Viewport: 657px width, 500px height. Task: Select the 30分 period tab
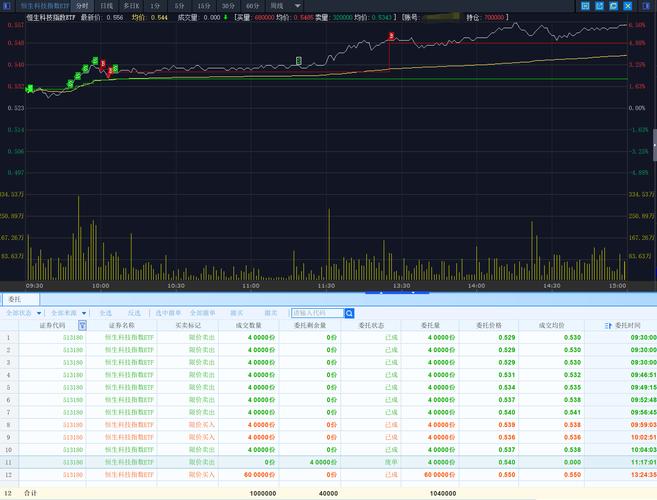click(x=228, y=6)
